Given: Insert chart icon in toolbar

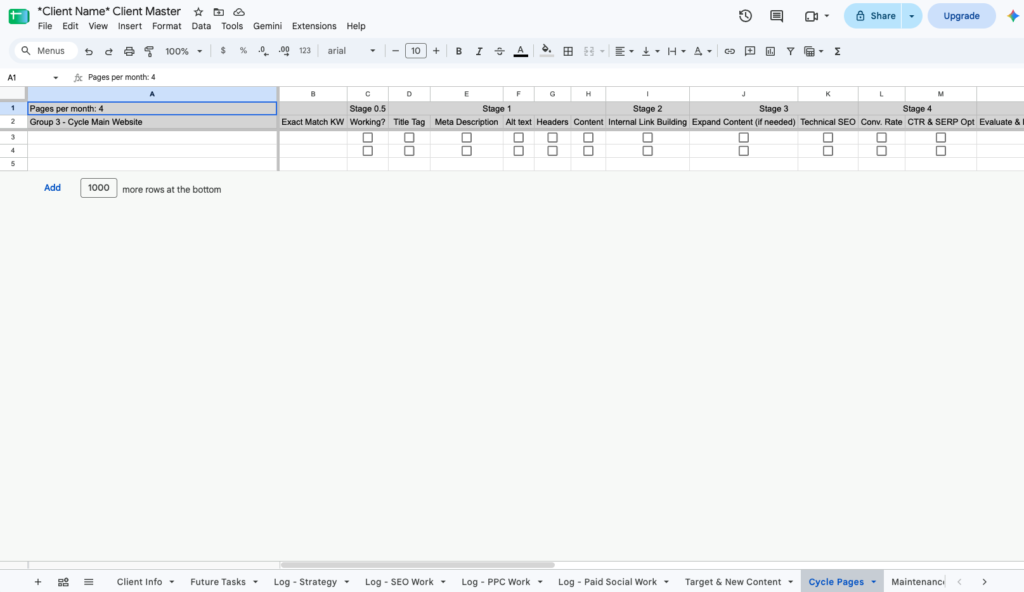Looking at the screenshot, I should (x=771, y=51).
